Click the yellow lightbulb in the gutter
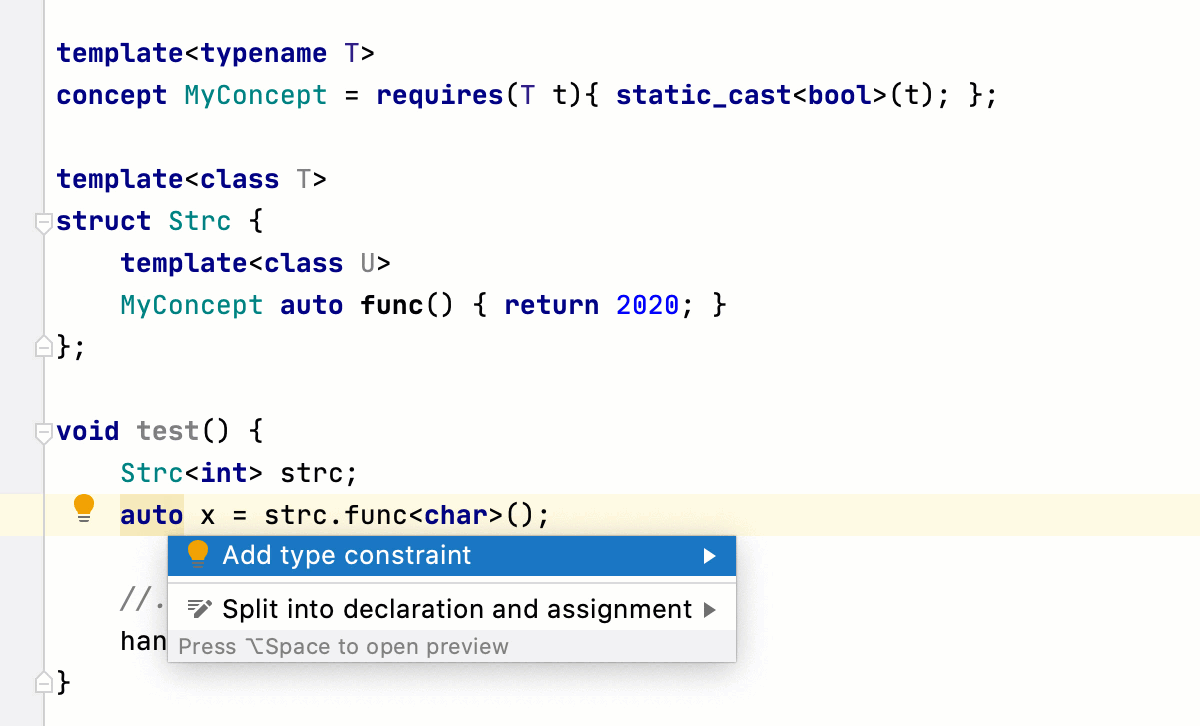 pos(84,510)
